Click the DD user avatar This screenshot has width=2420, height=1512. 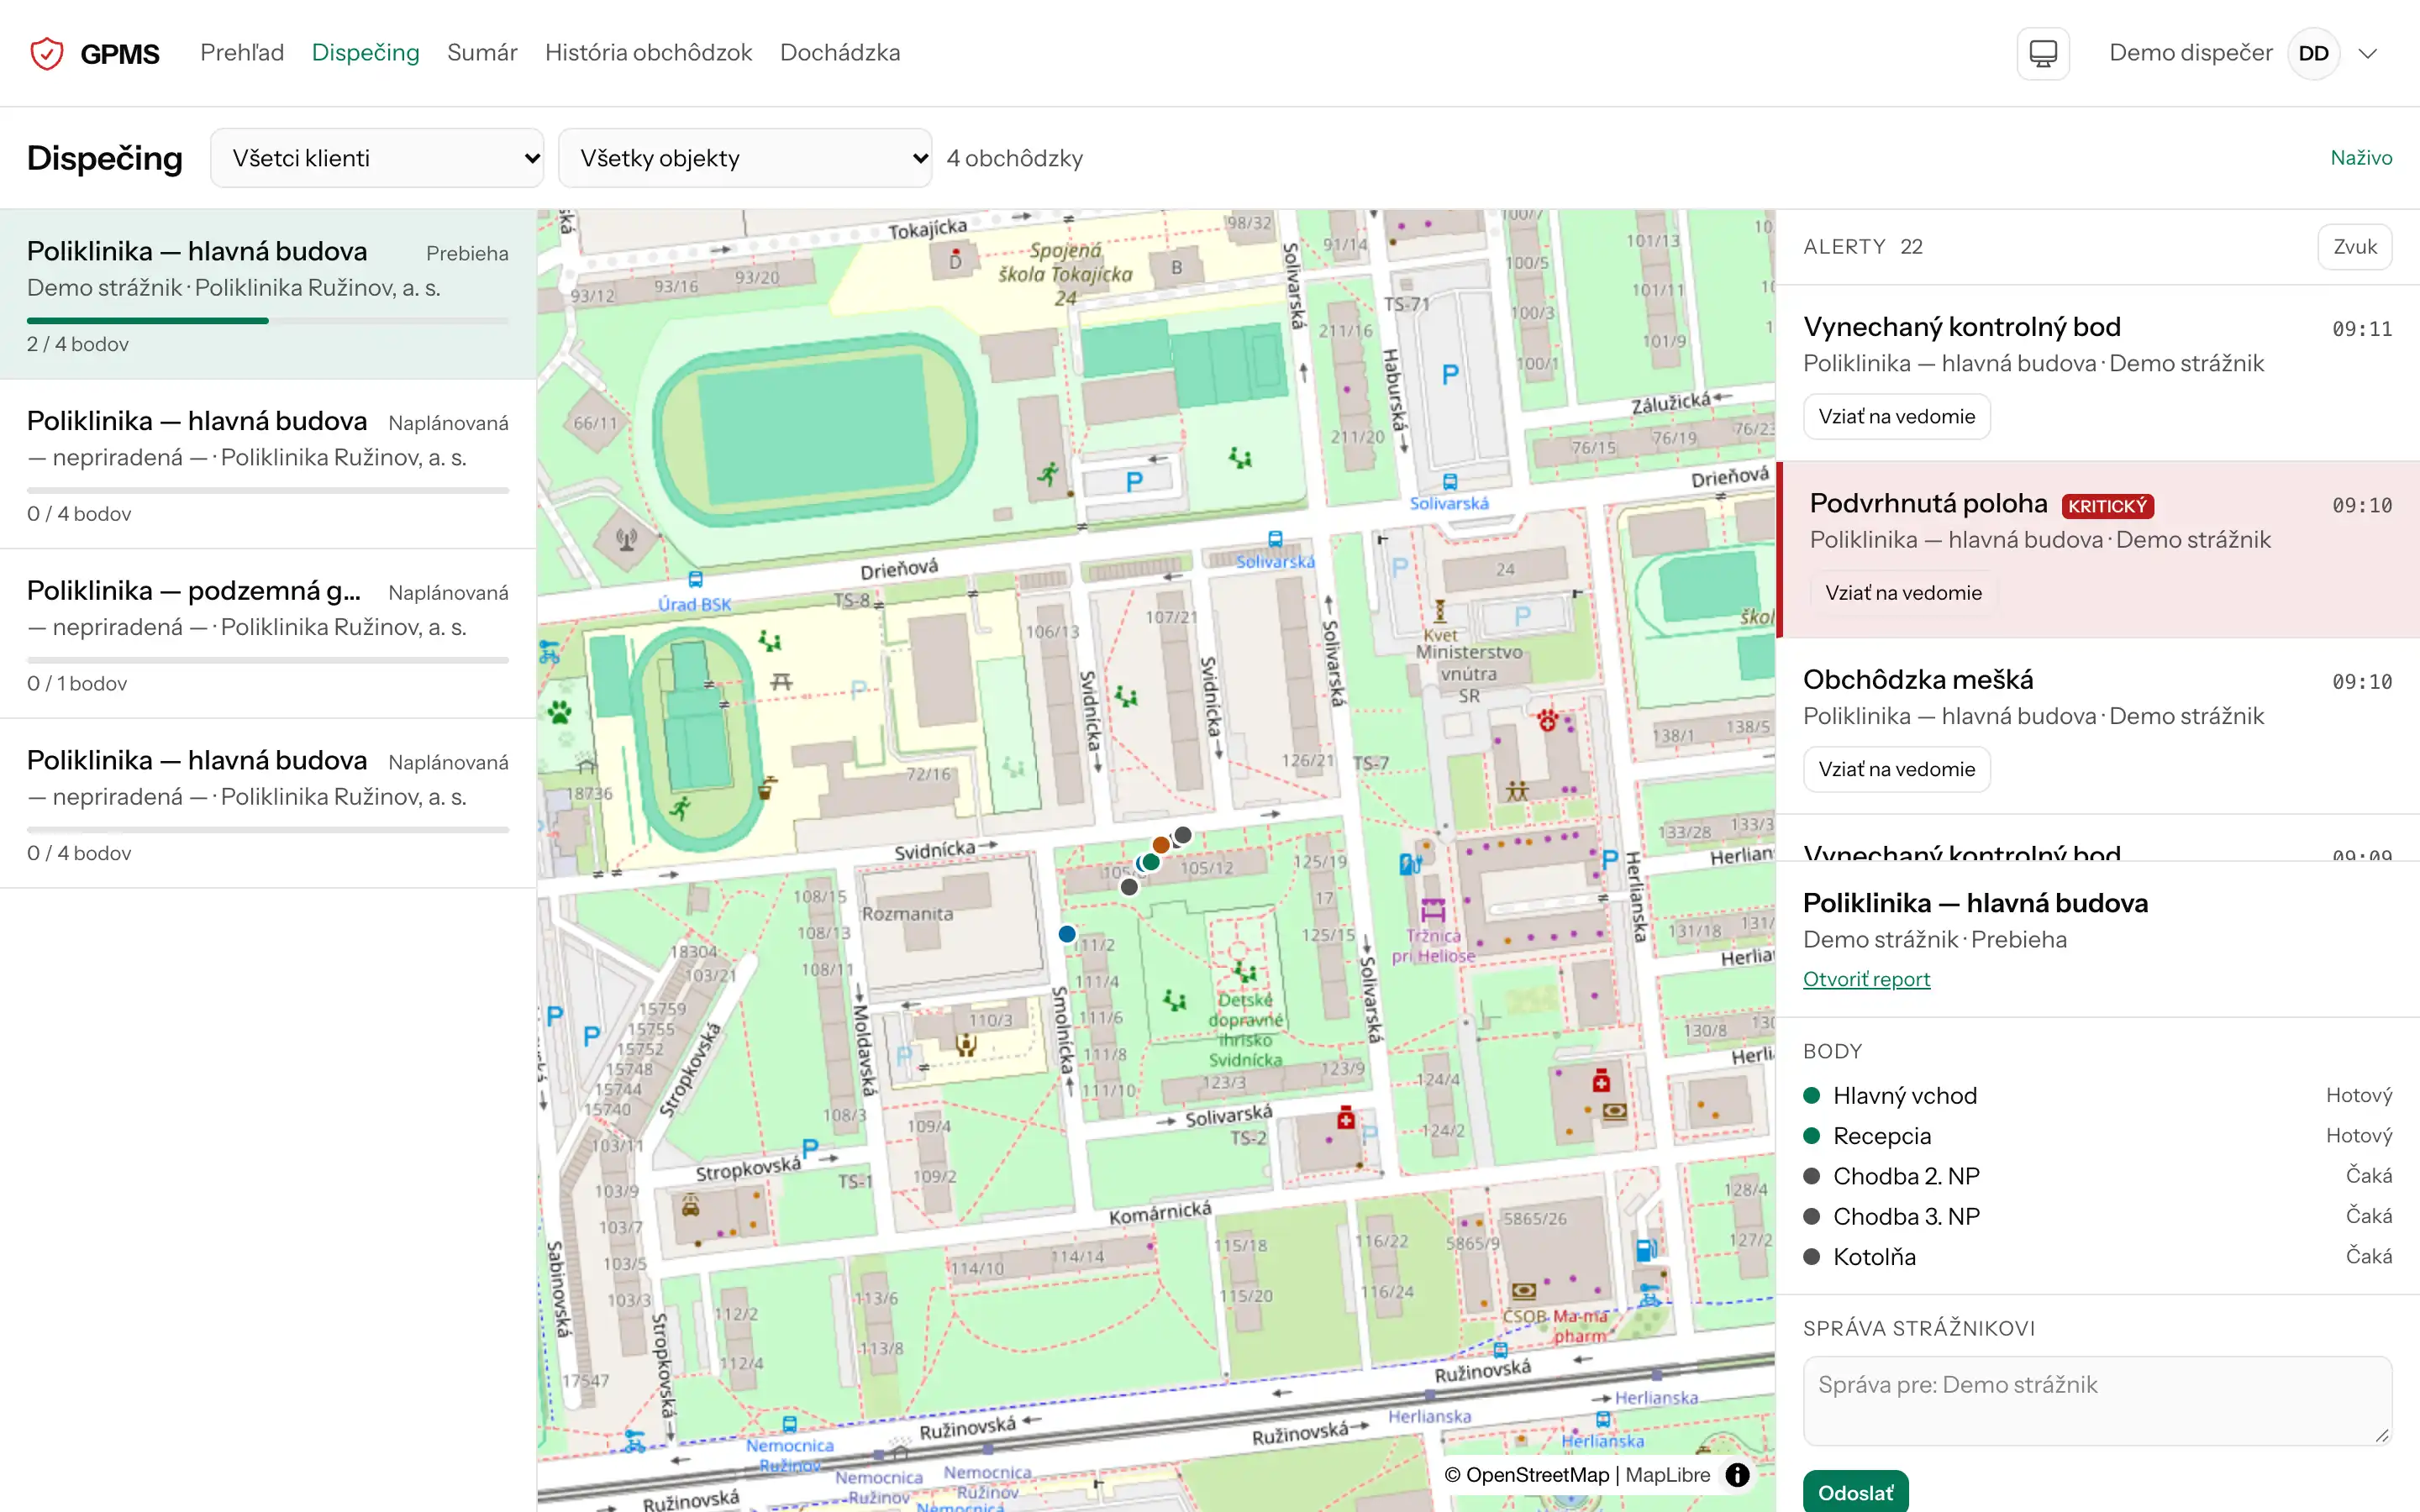[2314, 53]
